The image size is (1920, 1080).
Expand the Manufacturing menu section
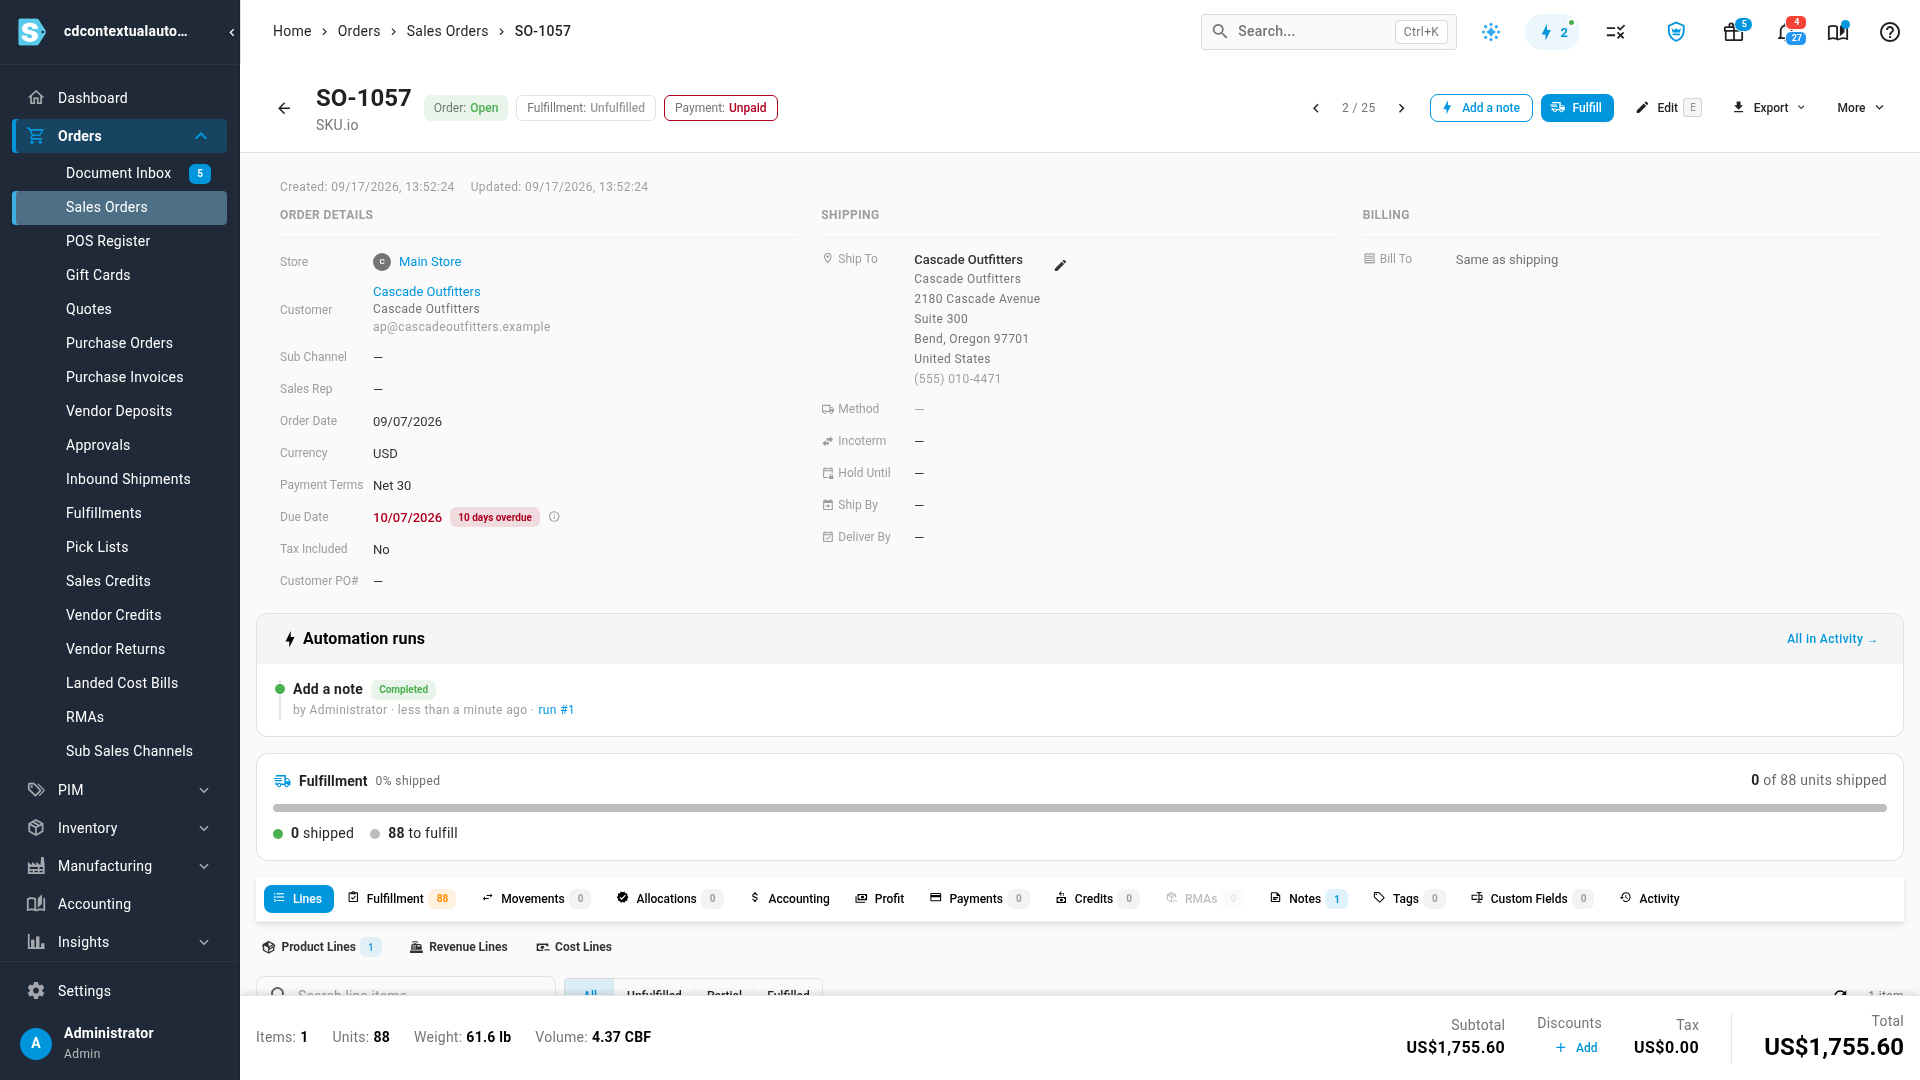[204, 866]
